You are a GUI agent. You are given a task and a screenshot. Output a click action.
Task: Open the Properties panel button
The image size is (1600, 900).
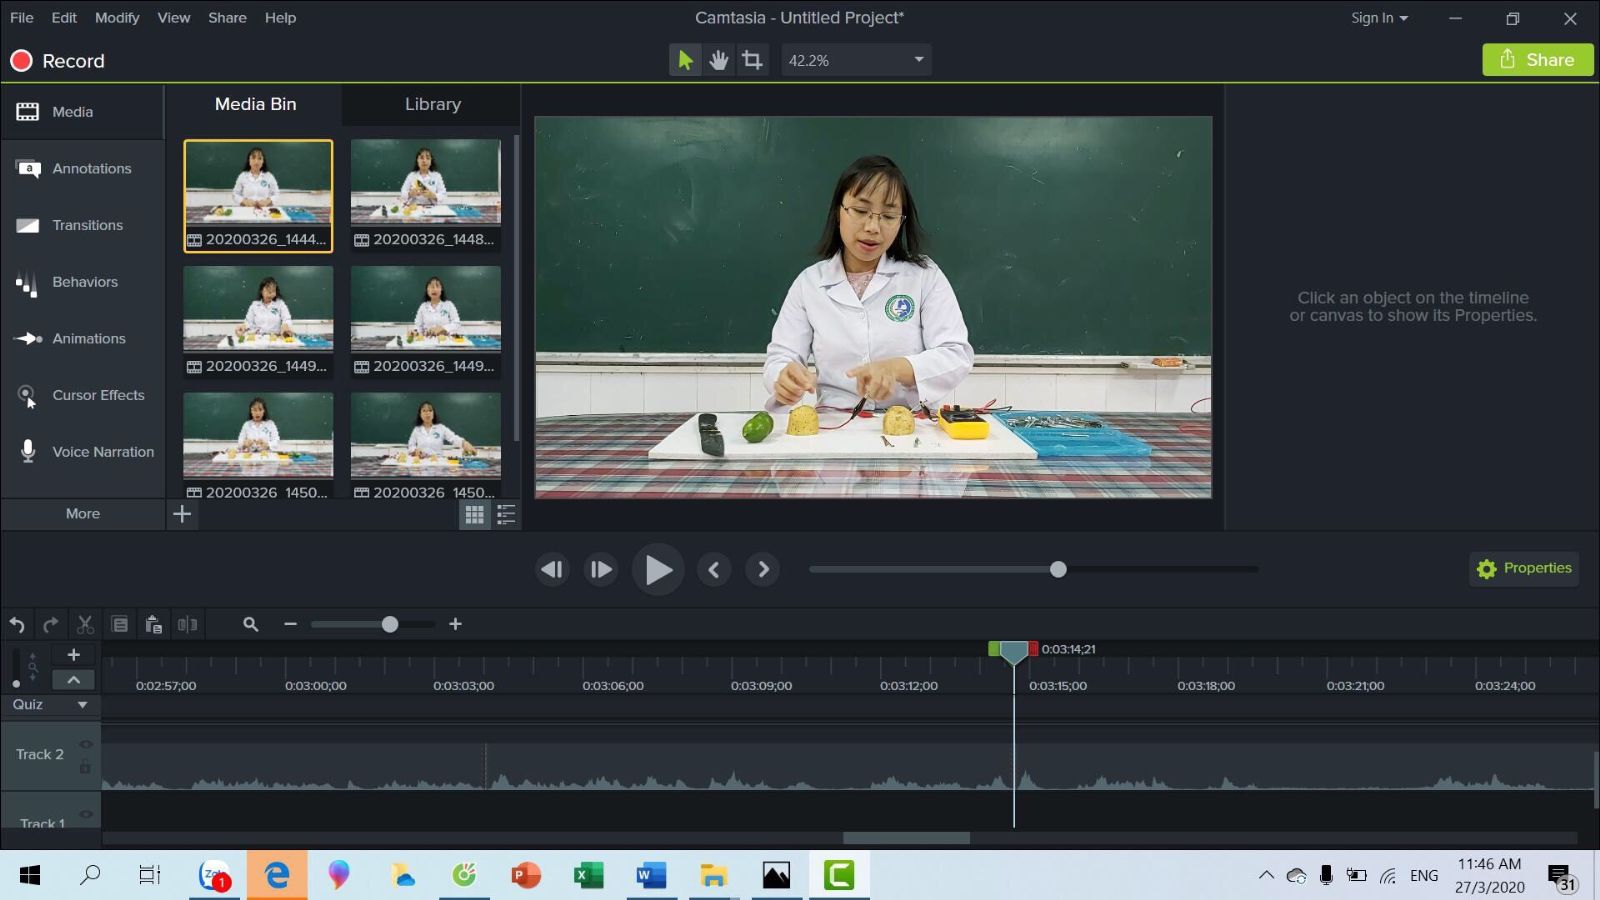point(1524,568)
